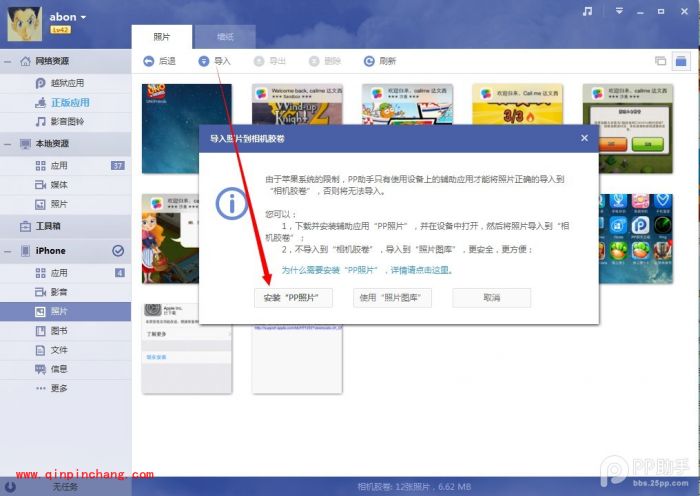Click the 取消 cancel button
The height and width of the screenshot is (496, 700).
(492, 298)
